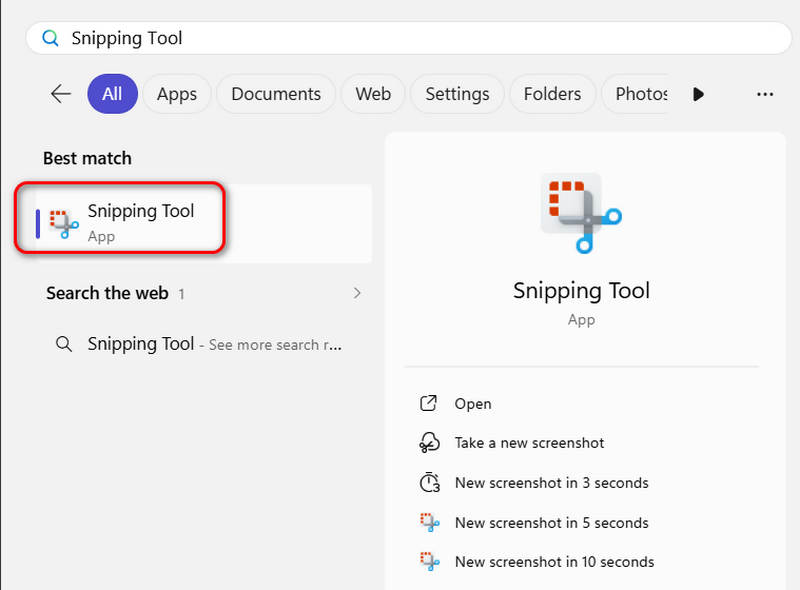Click icon beside New screenshot in 5 seconds
800x590 pixels.
tap(429, 522)
